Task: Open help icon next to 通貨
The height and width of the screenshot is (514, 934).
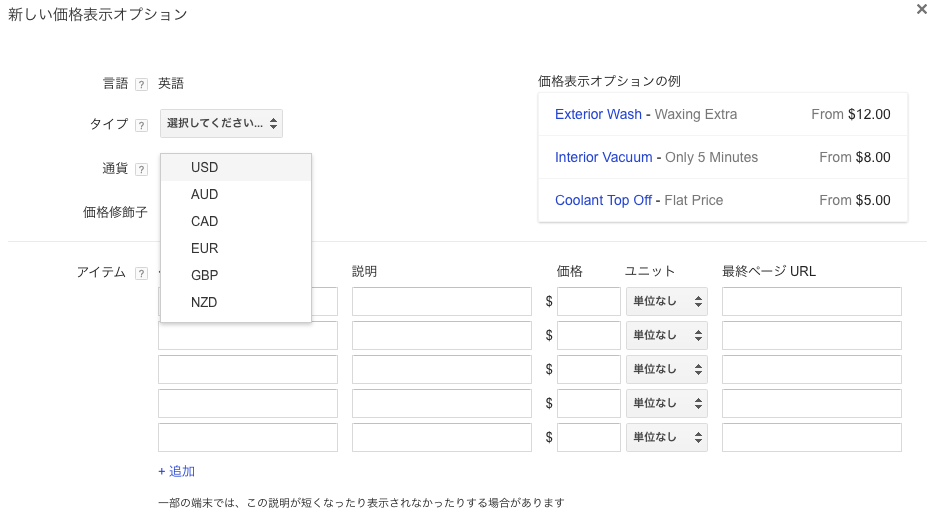Action: pos(141,170)
